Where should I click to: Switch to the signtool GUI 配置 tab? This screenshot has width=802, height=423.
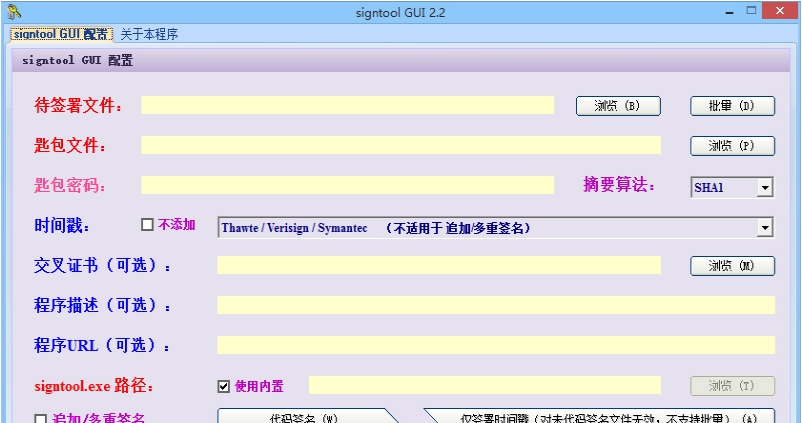click(61, 34)
